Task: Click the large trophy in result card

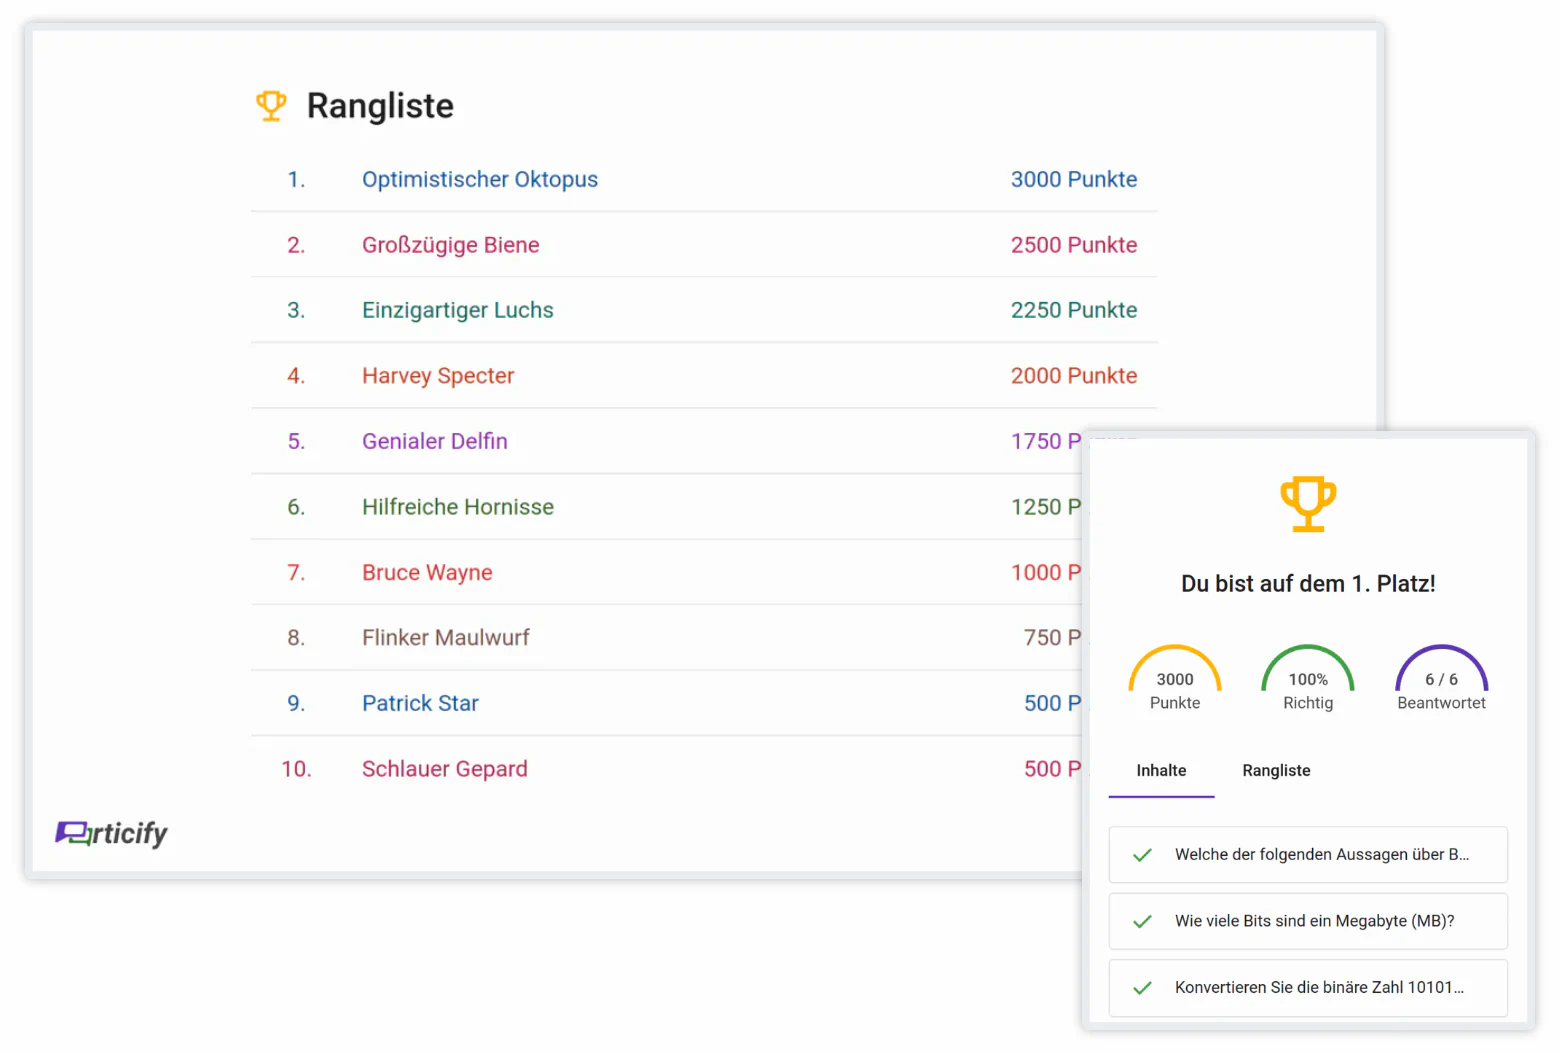Action: click(x=1308, y=503)
